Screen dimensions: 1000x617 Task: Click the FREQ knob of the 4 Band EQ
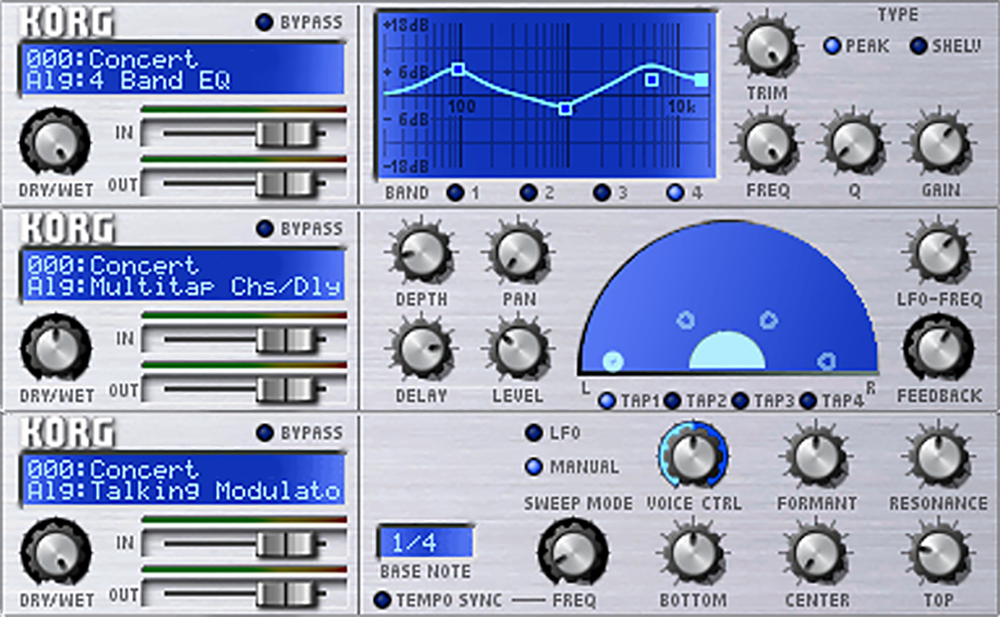(x=767, y=143)
